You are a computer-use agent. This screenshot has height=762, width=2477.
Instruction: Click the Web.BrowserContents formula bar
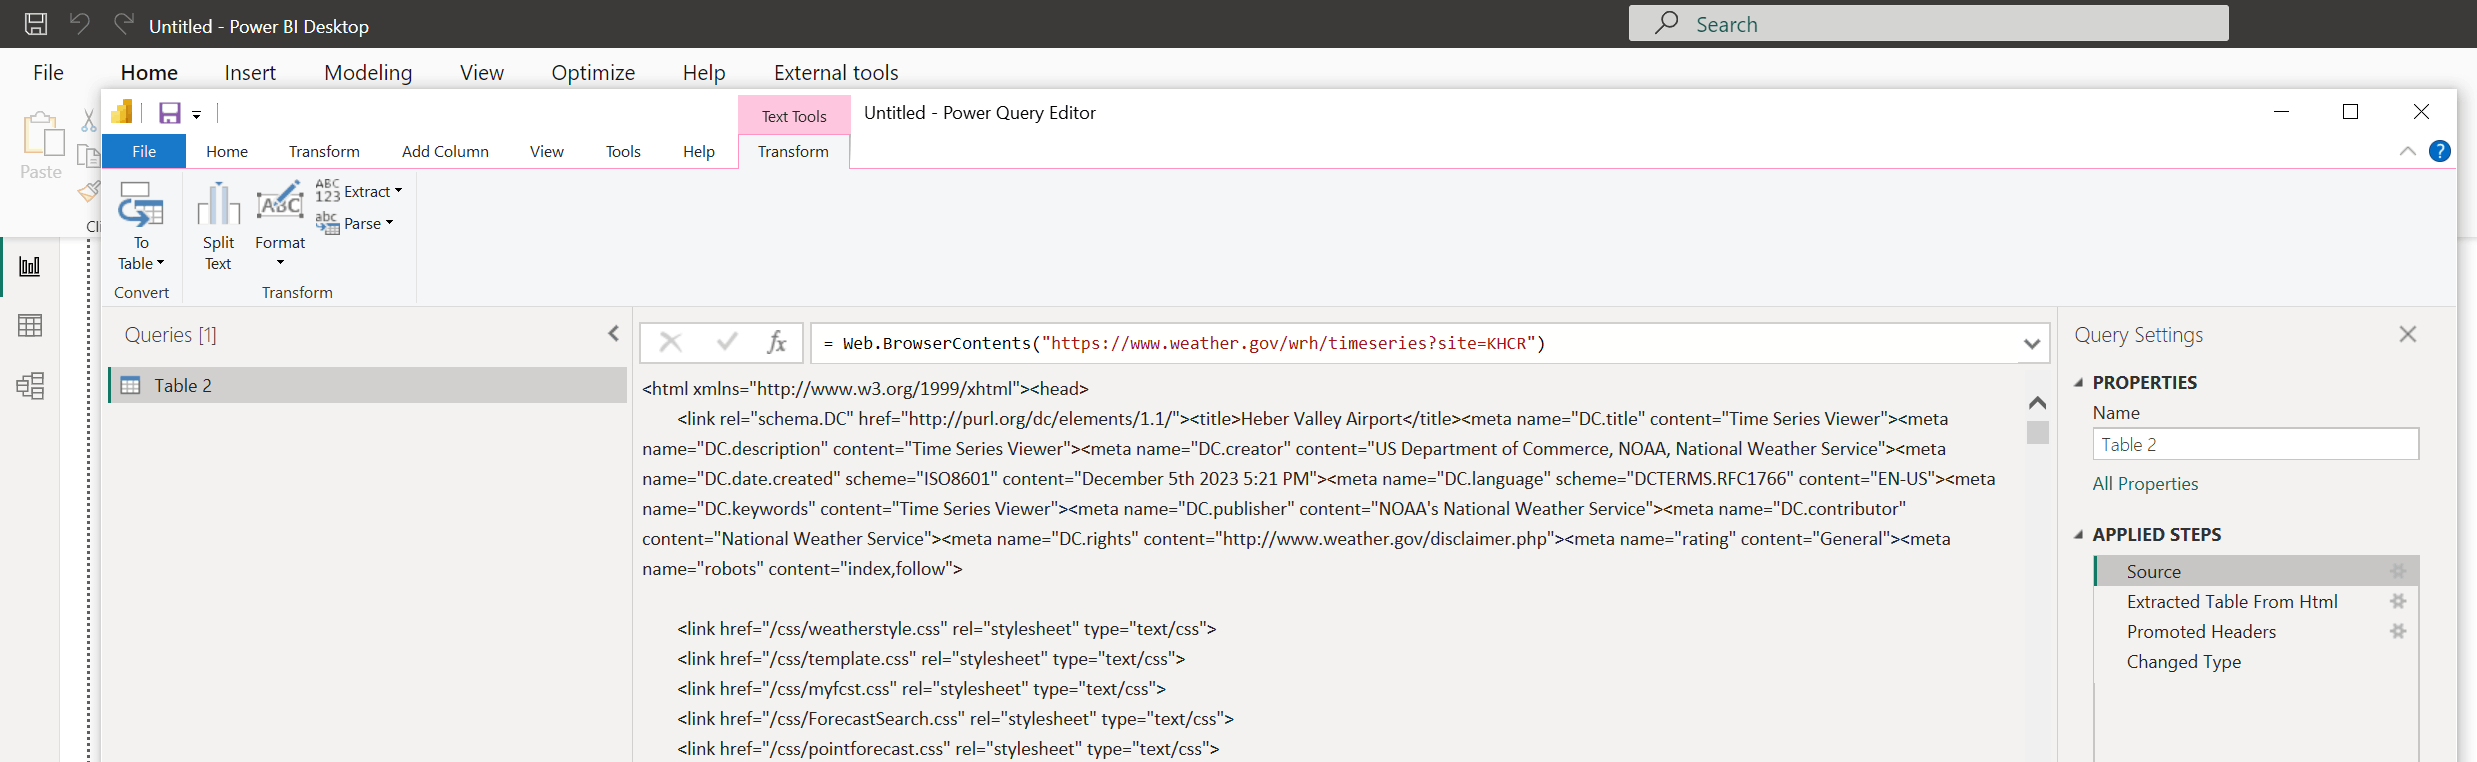[x=1417, y=343]
